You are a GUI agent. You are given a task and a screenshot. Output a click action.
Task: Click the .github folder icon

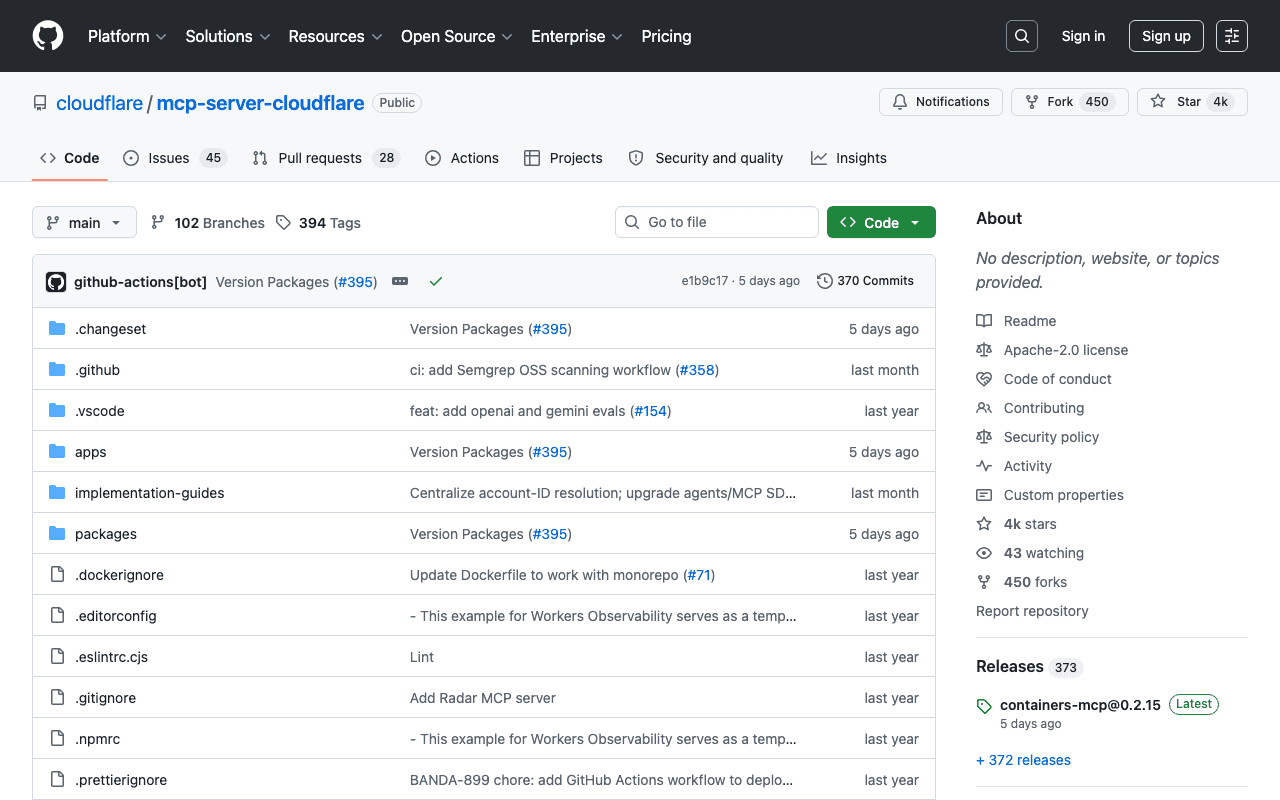click(x=57, y=370)
